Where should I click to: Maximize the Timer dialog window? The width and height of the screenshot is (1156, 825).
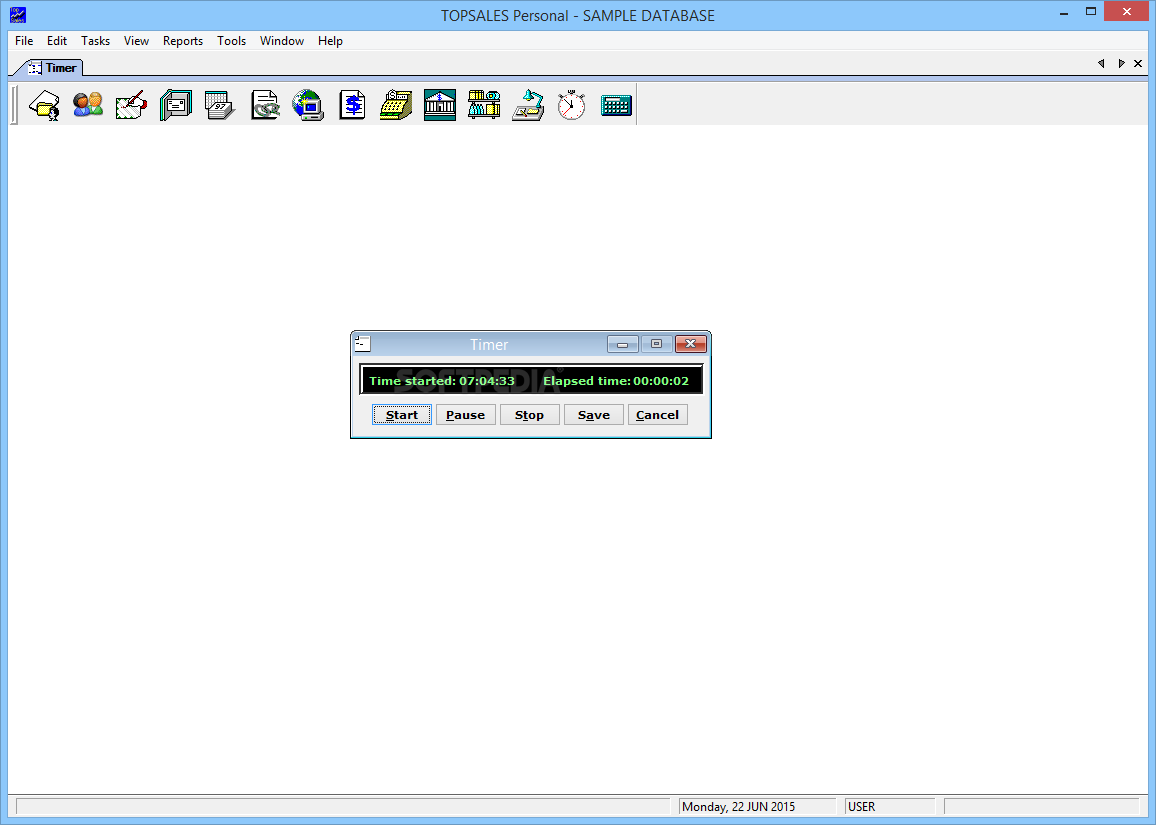click(656, 344)
